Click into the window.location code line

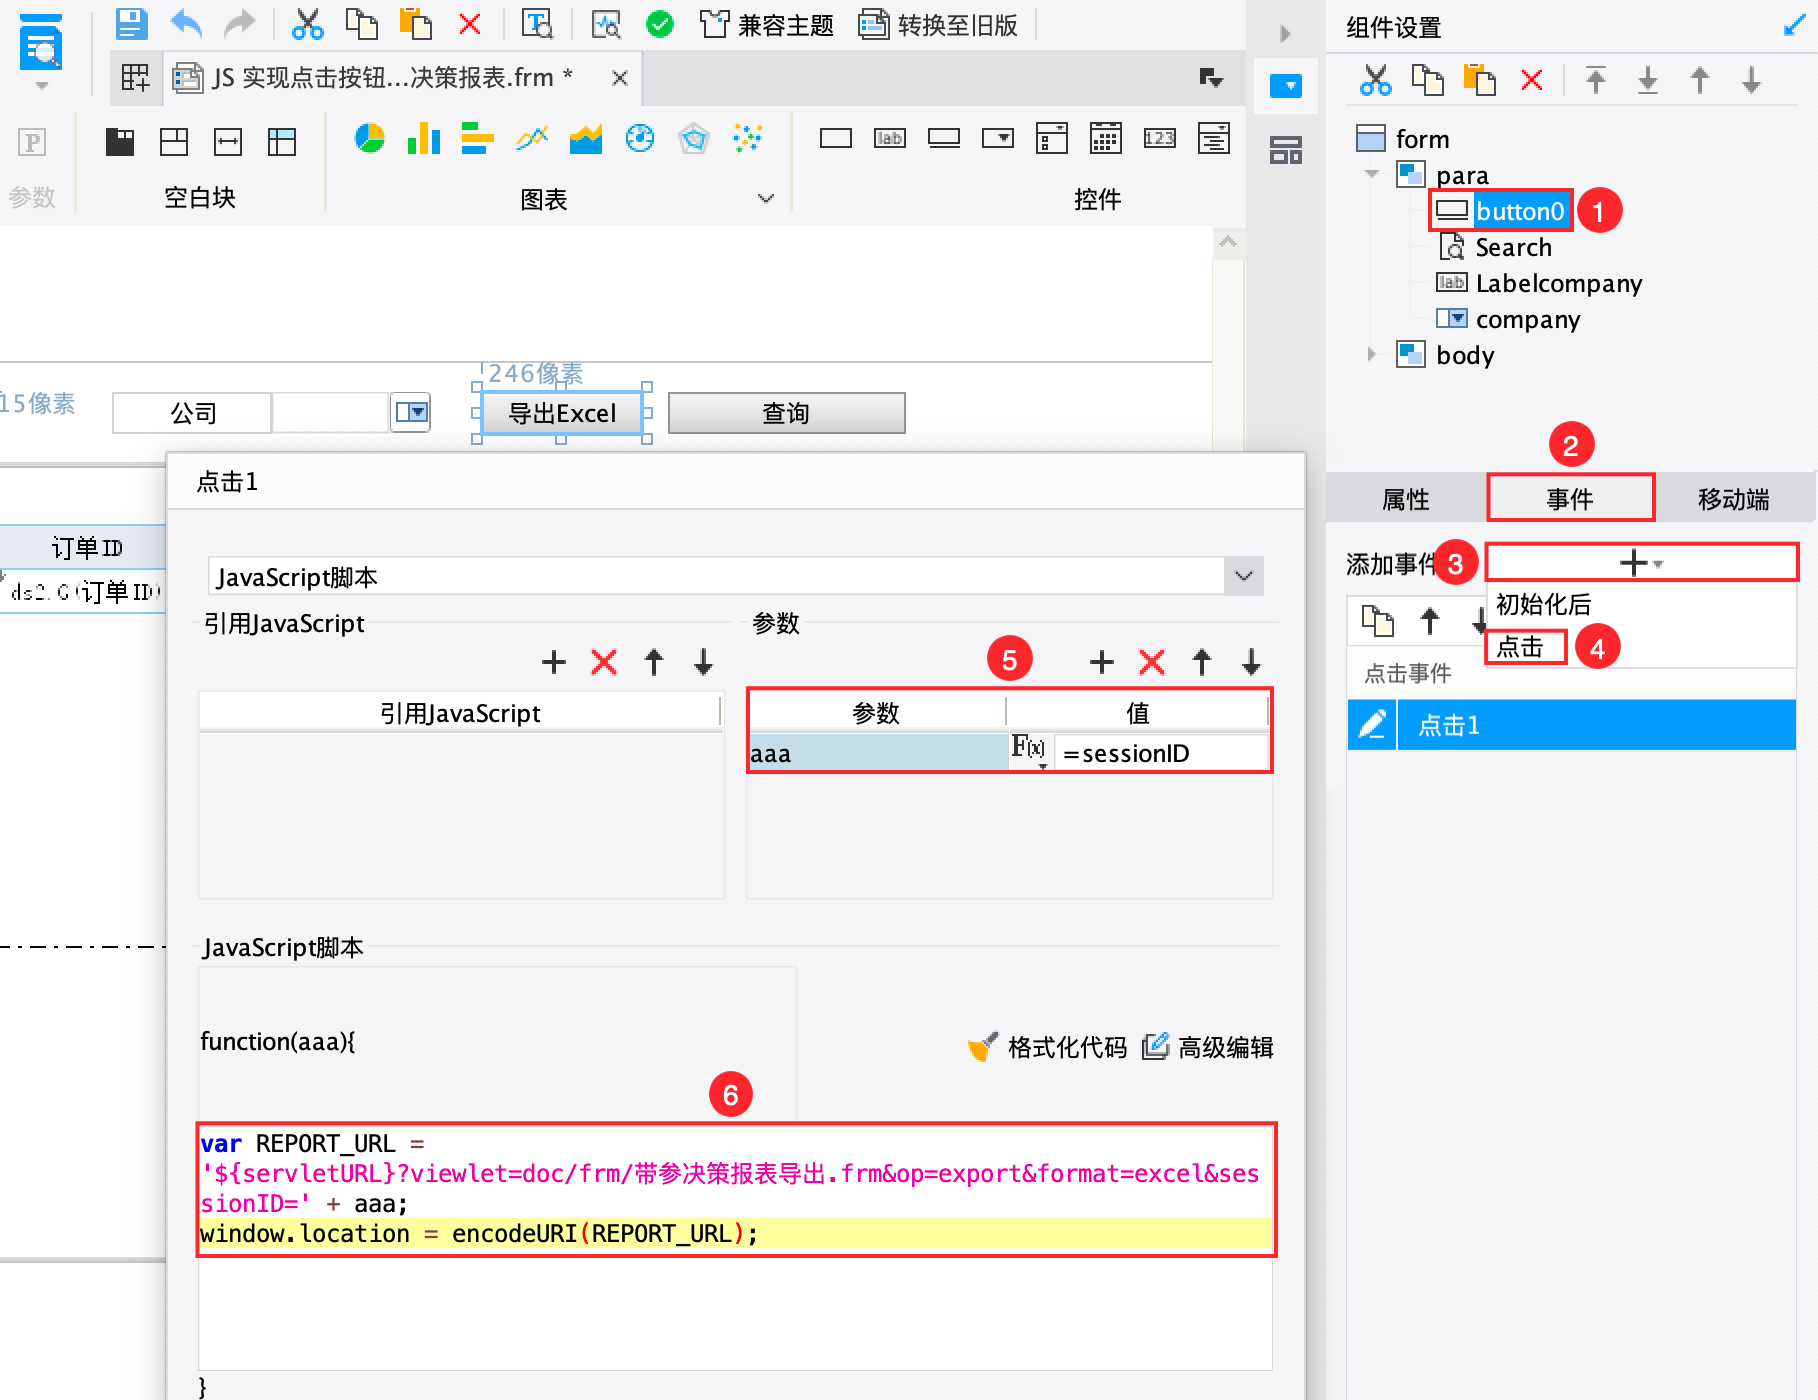click(x=735, y=1233)
